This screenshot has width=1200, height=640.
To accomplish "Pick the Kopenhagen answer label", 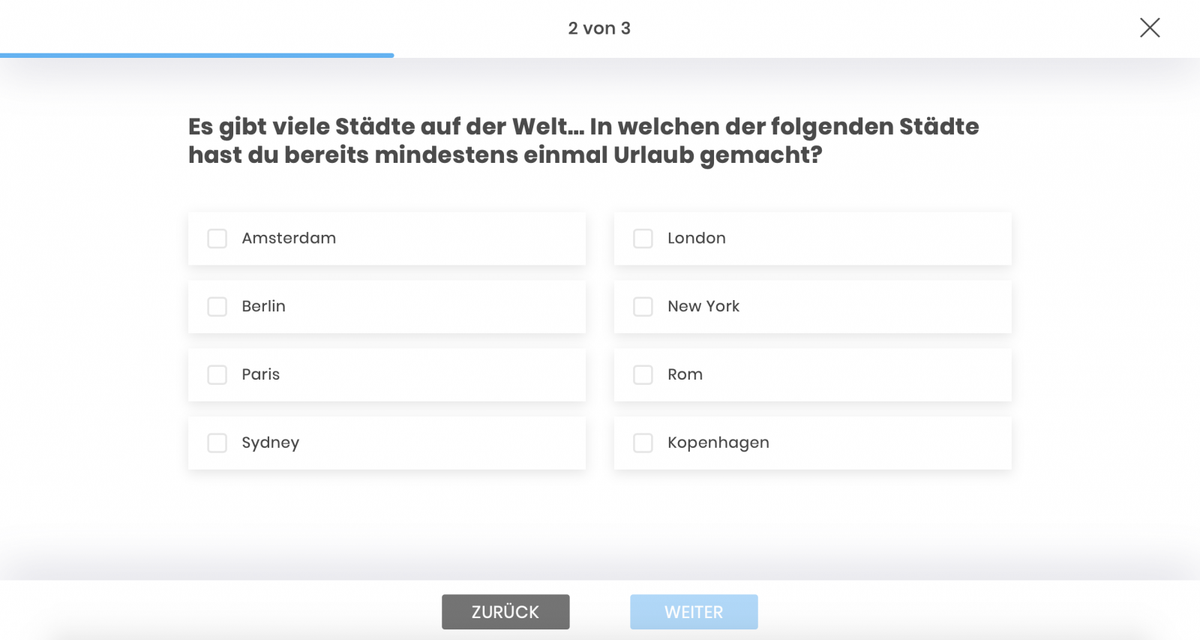I will 719,442.
